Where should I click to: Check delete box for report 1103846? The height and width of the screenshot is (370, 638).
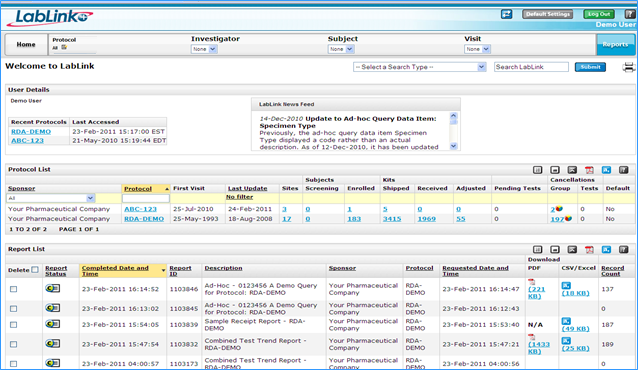(x=13, y=289)
